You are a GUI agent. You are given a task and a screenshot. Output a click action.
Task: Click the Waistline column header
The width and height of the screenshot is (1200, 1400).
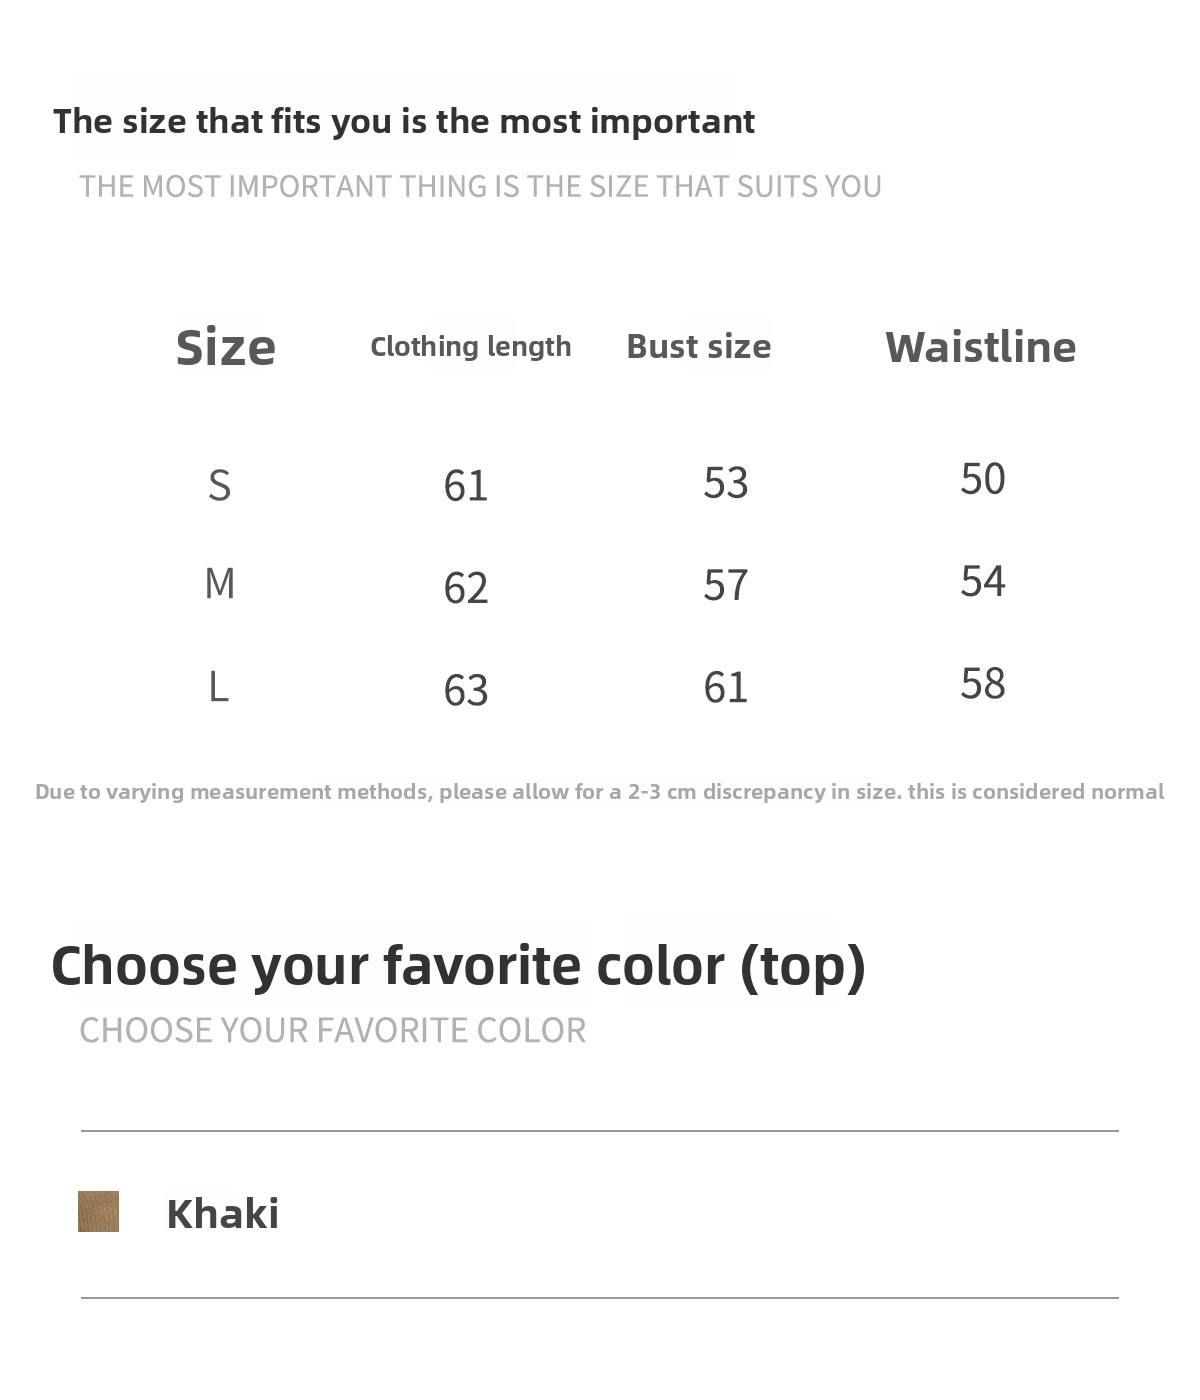point(980,347)
